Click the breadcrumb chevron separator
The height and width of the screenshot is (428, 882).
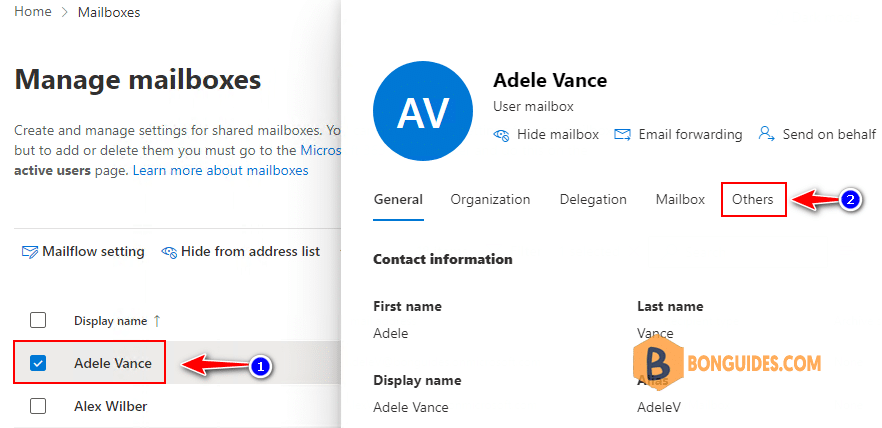65,12
